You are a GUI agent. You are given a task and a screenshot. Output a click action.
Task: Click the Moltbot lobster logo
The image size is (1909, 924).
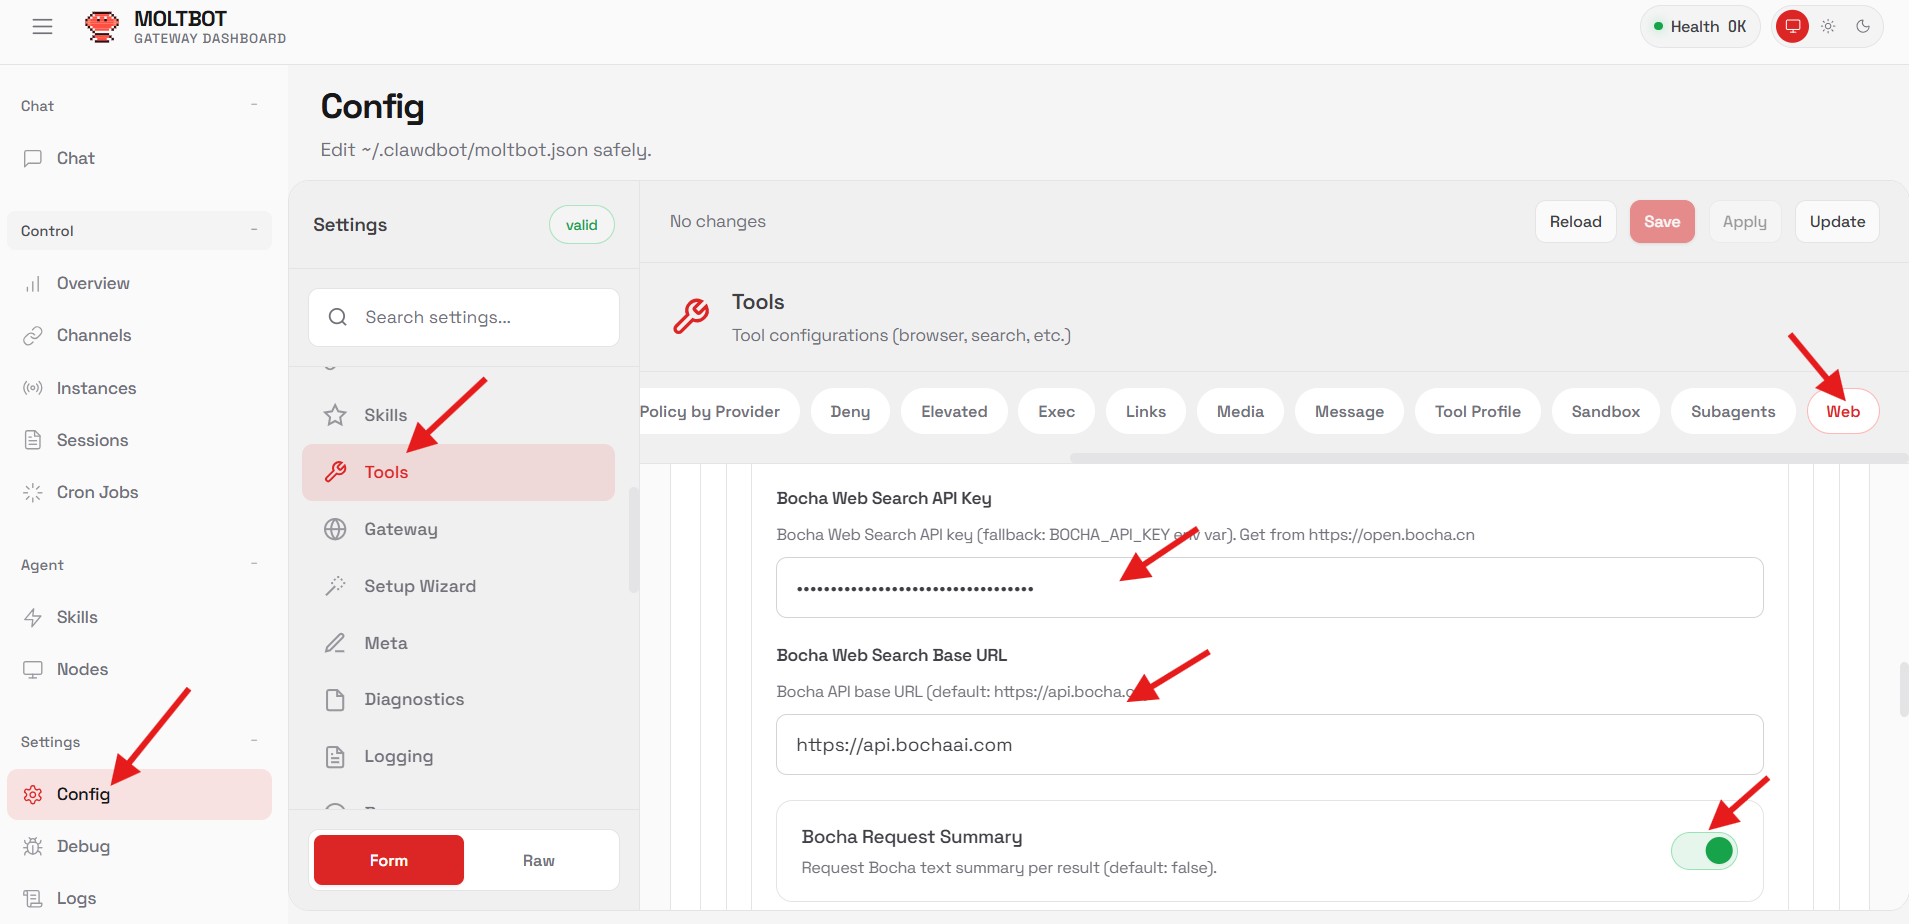pyautogui.click(x=101, y=27)
